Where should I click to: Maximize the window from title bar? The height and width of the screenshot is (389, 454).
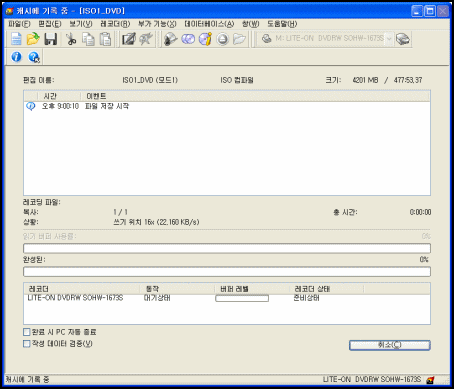click(x=430, y=11)
